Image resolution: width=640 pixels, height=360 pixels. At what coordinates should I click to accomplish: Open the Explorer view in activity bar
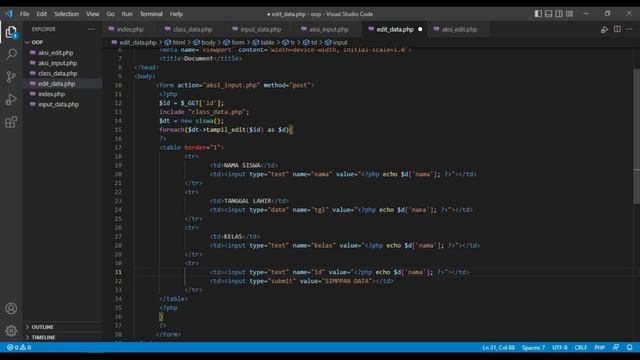click(x=11, y=32)
